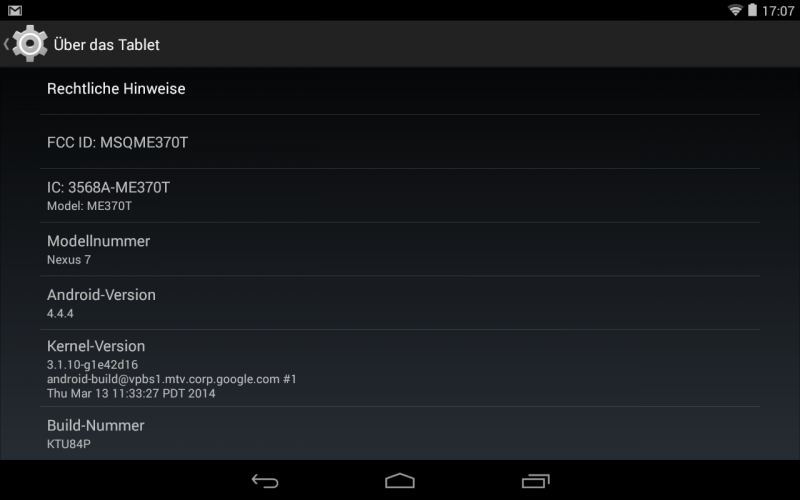Tap the Wi-Fi signal icon
Viewport: 800px width, 500px height.
pos(735,10)
